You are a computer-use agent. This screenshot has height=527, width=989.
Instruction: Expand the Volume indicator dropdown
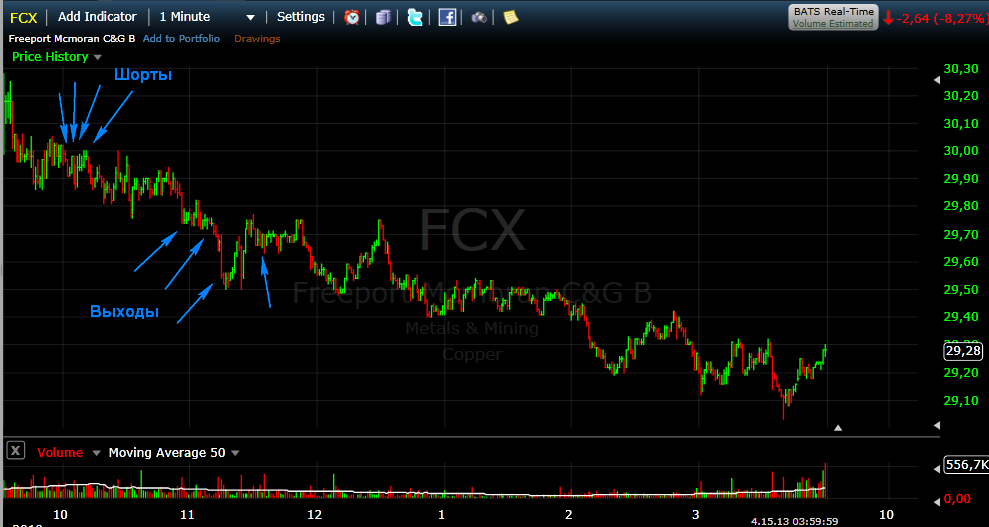96,453
